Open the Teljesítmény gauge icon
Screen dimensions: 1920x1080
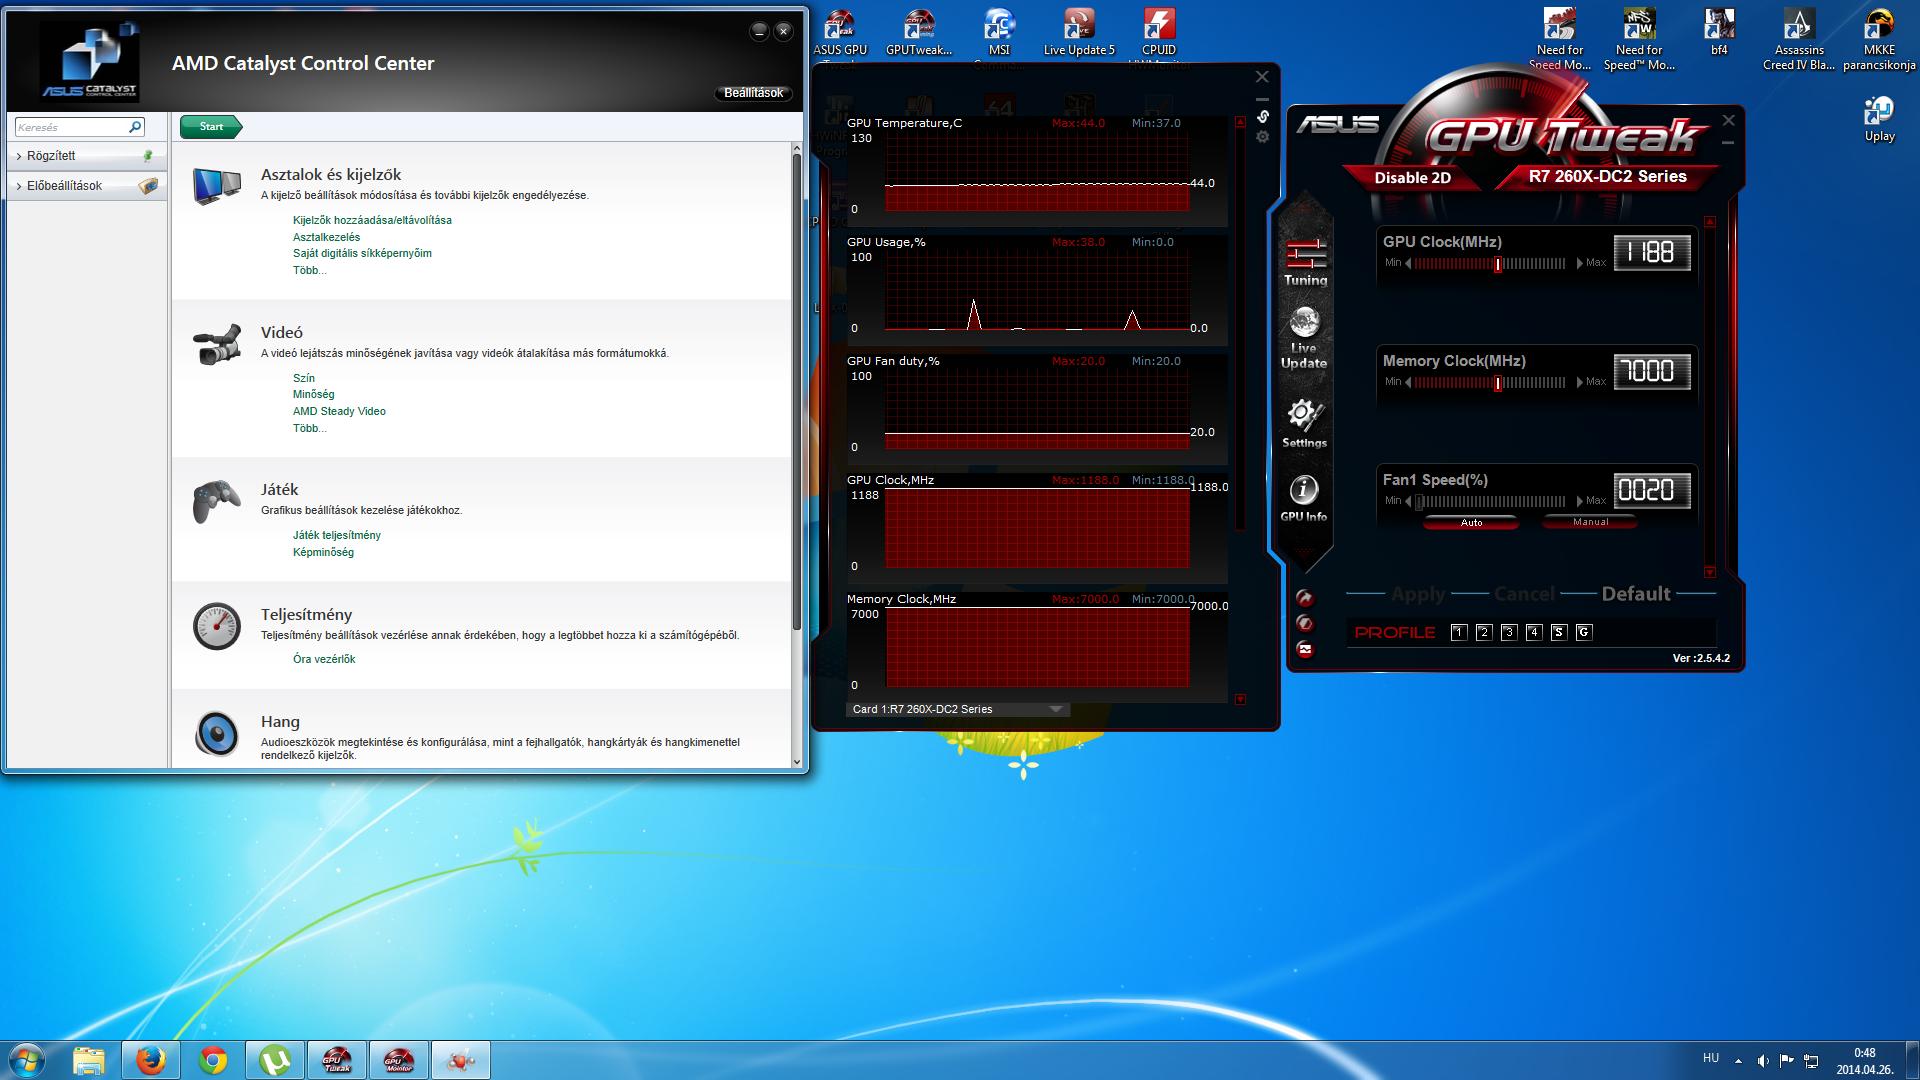(x=217, y=626)
